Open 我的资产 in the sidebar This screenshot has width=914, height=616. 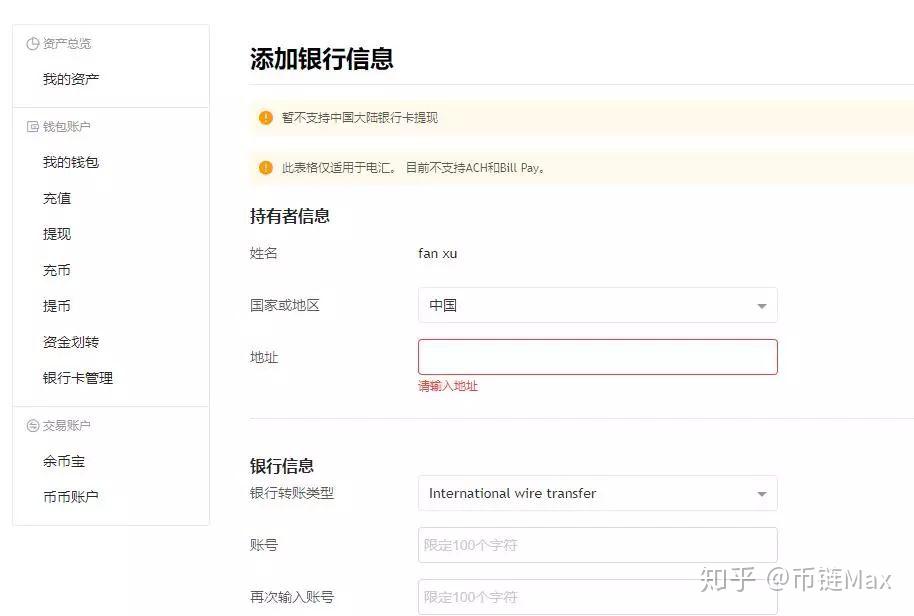(x=71, y=79)
